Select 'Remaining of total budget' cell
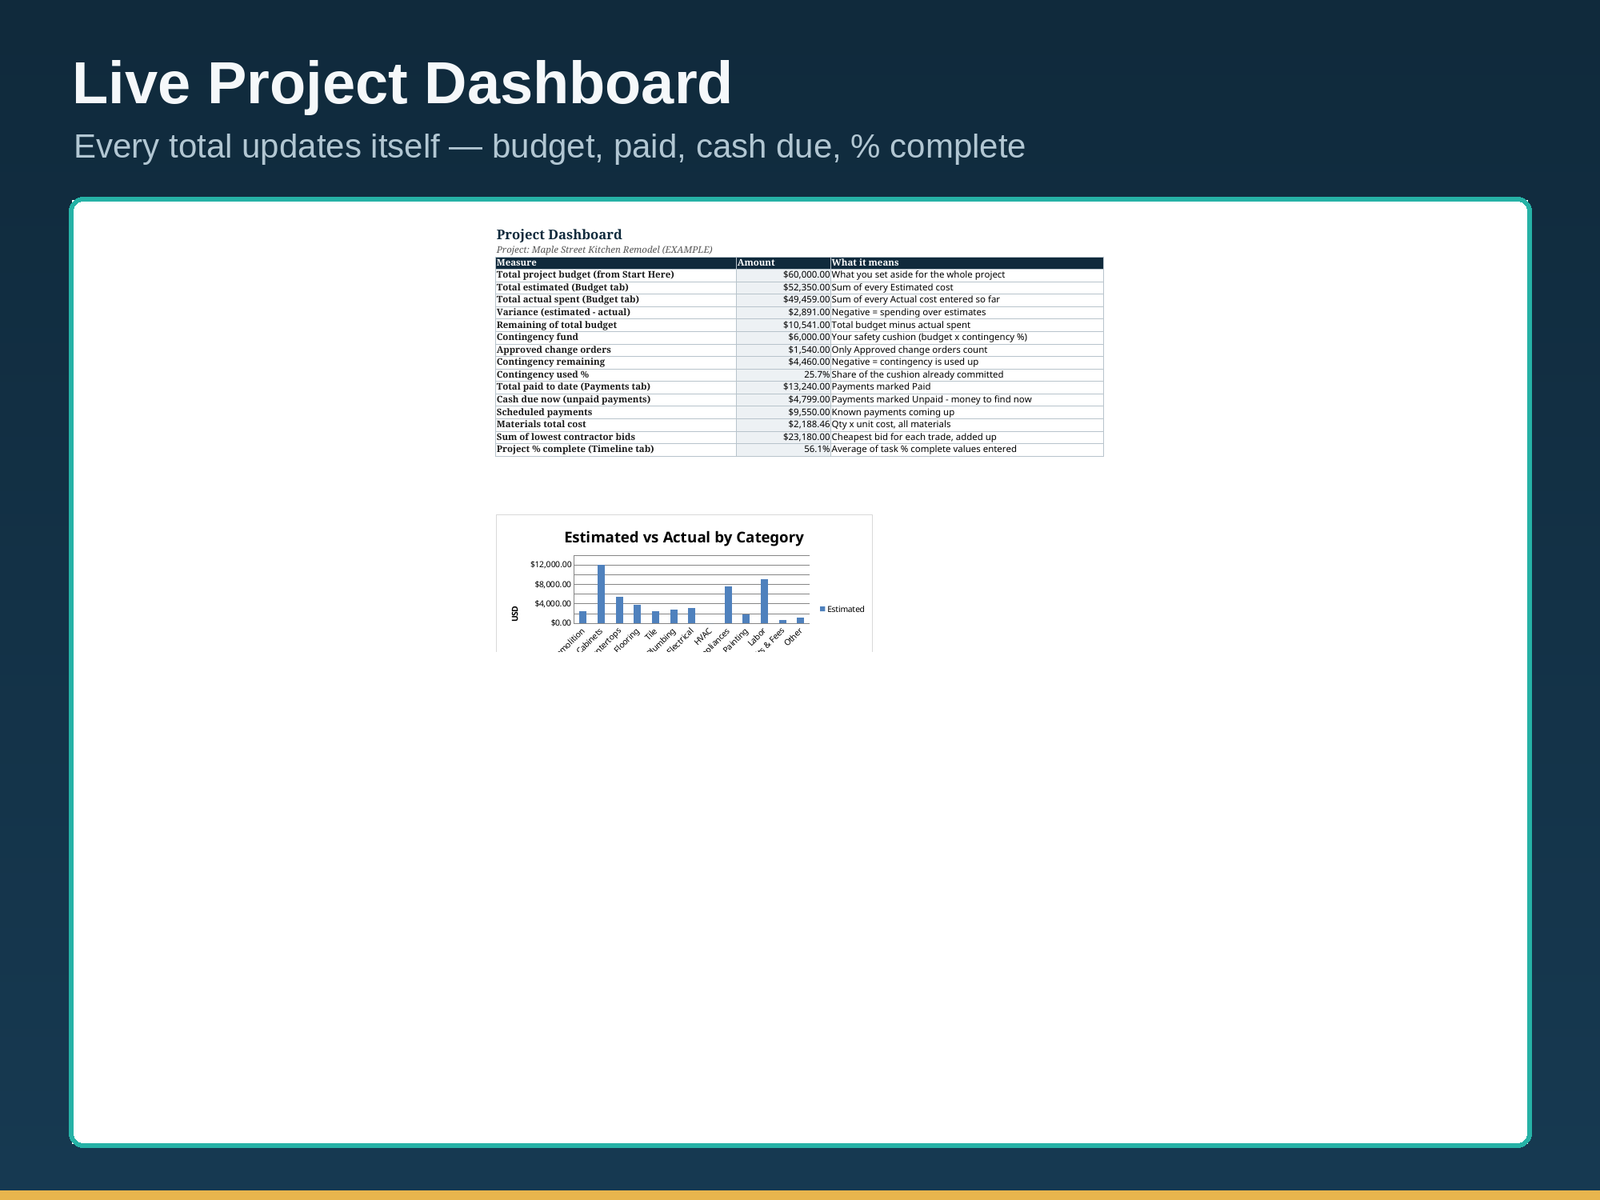Image resolution: width=1600 pixels, height=1200 pixels. [616, 325]
